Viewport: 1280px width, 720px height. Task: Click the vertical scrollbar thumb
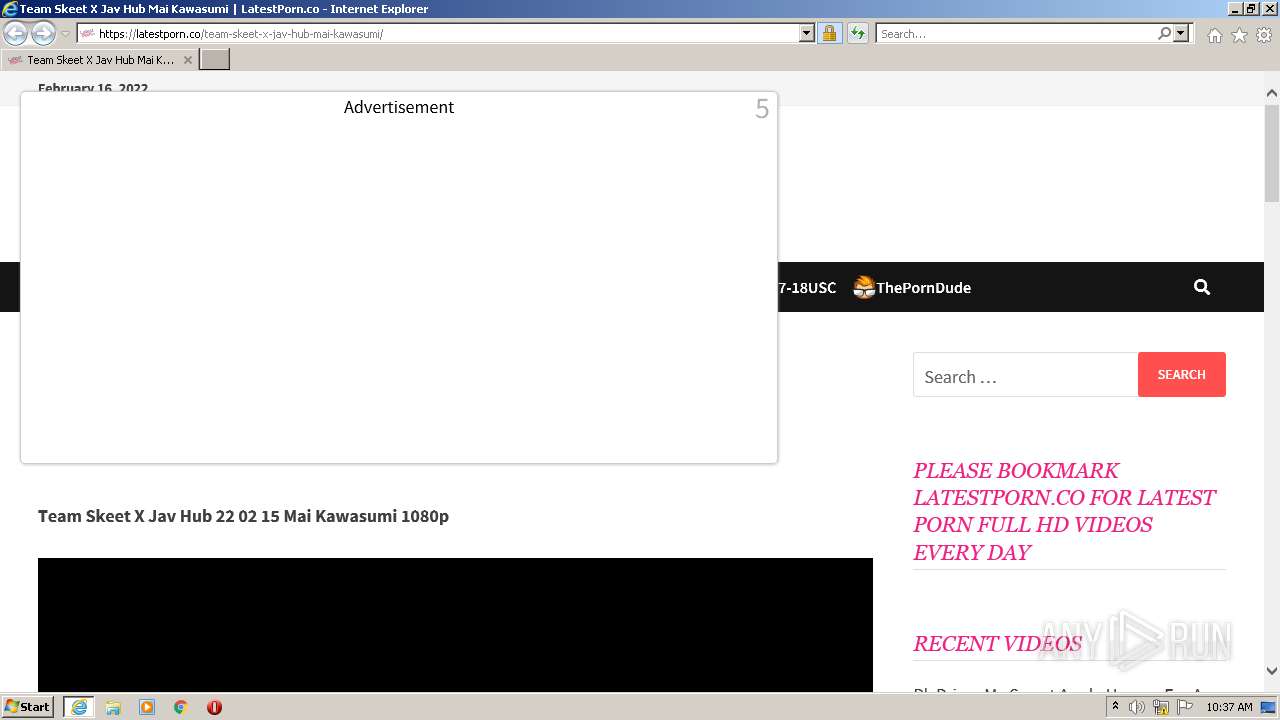[x=1272, y=152]
